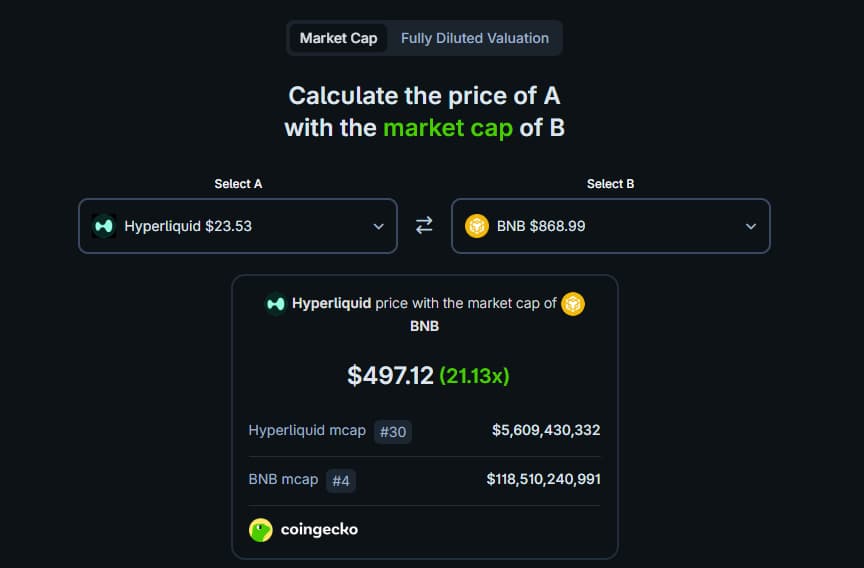Expand Select A dropdown chevron
This screenshot has width=864, height=568.
[x=378, y=227]
